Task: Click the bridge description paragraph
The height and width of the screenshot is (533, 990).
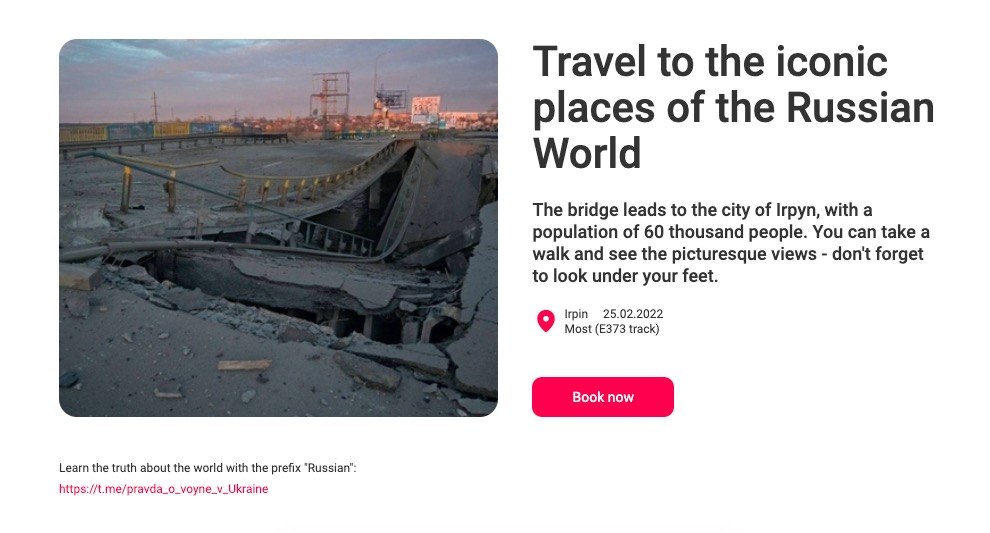Action: click(731, 242)
